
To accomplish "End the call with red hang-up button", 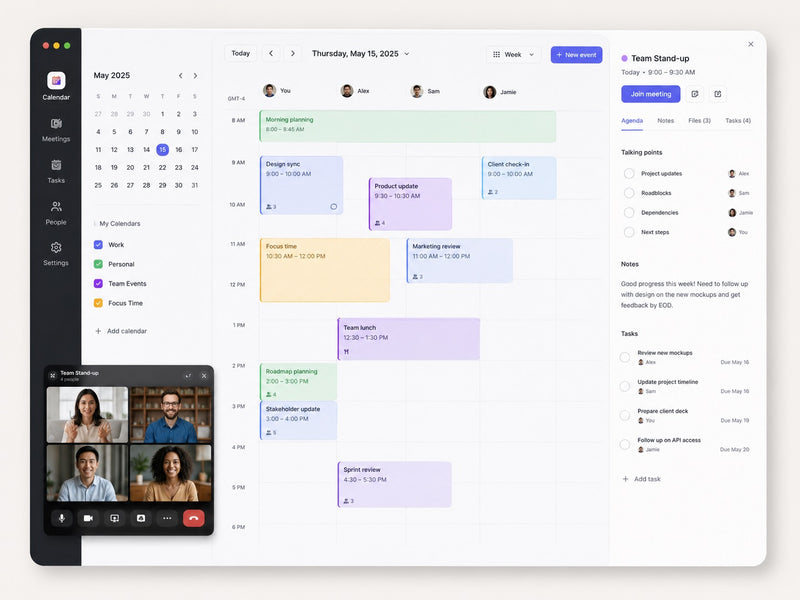I will [x=194, y=518].
